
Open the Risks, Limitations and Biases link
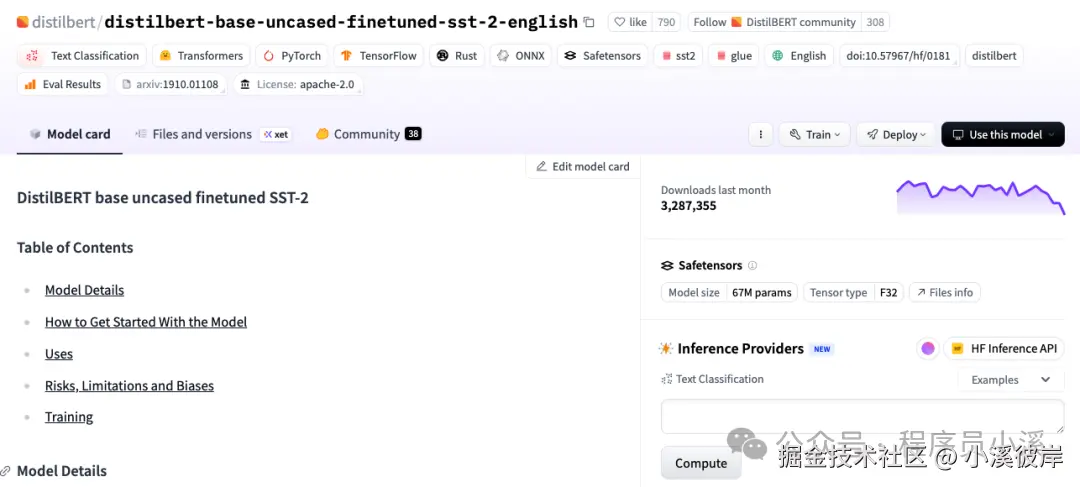coord(129,386)
